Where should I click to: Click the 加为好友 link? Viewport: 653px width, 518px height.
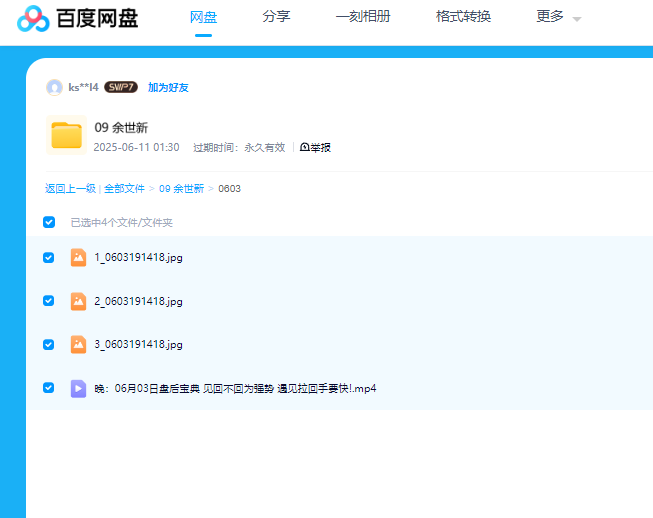point(168,87)
